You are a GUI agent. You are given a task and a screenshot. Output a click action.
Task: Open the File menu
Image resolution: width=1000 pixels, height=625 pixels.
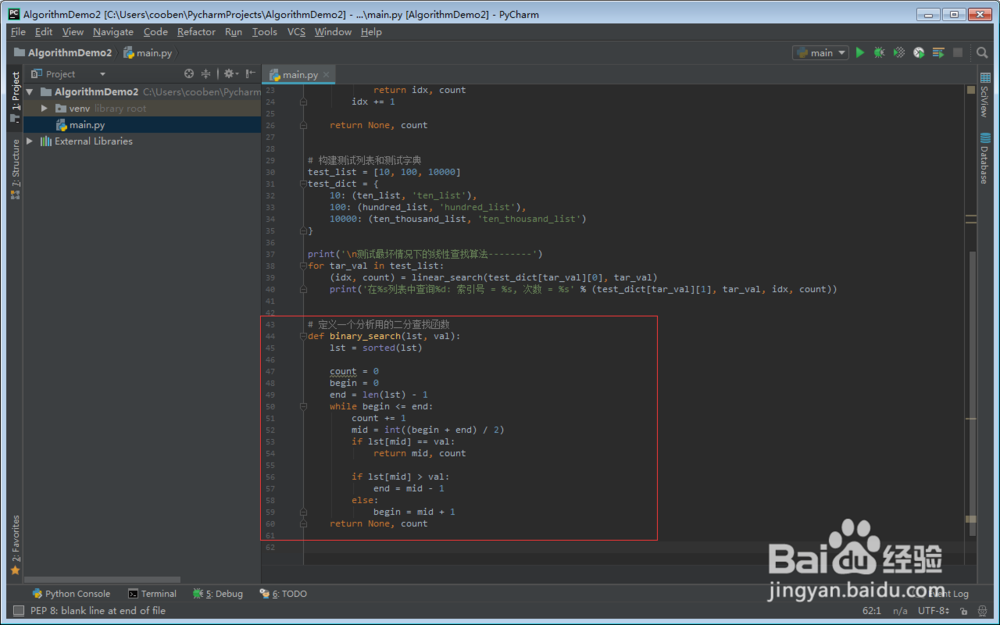point(18,32)
